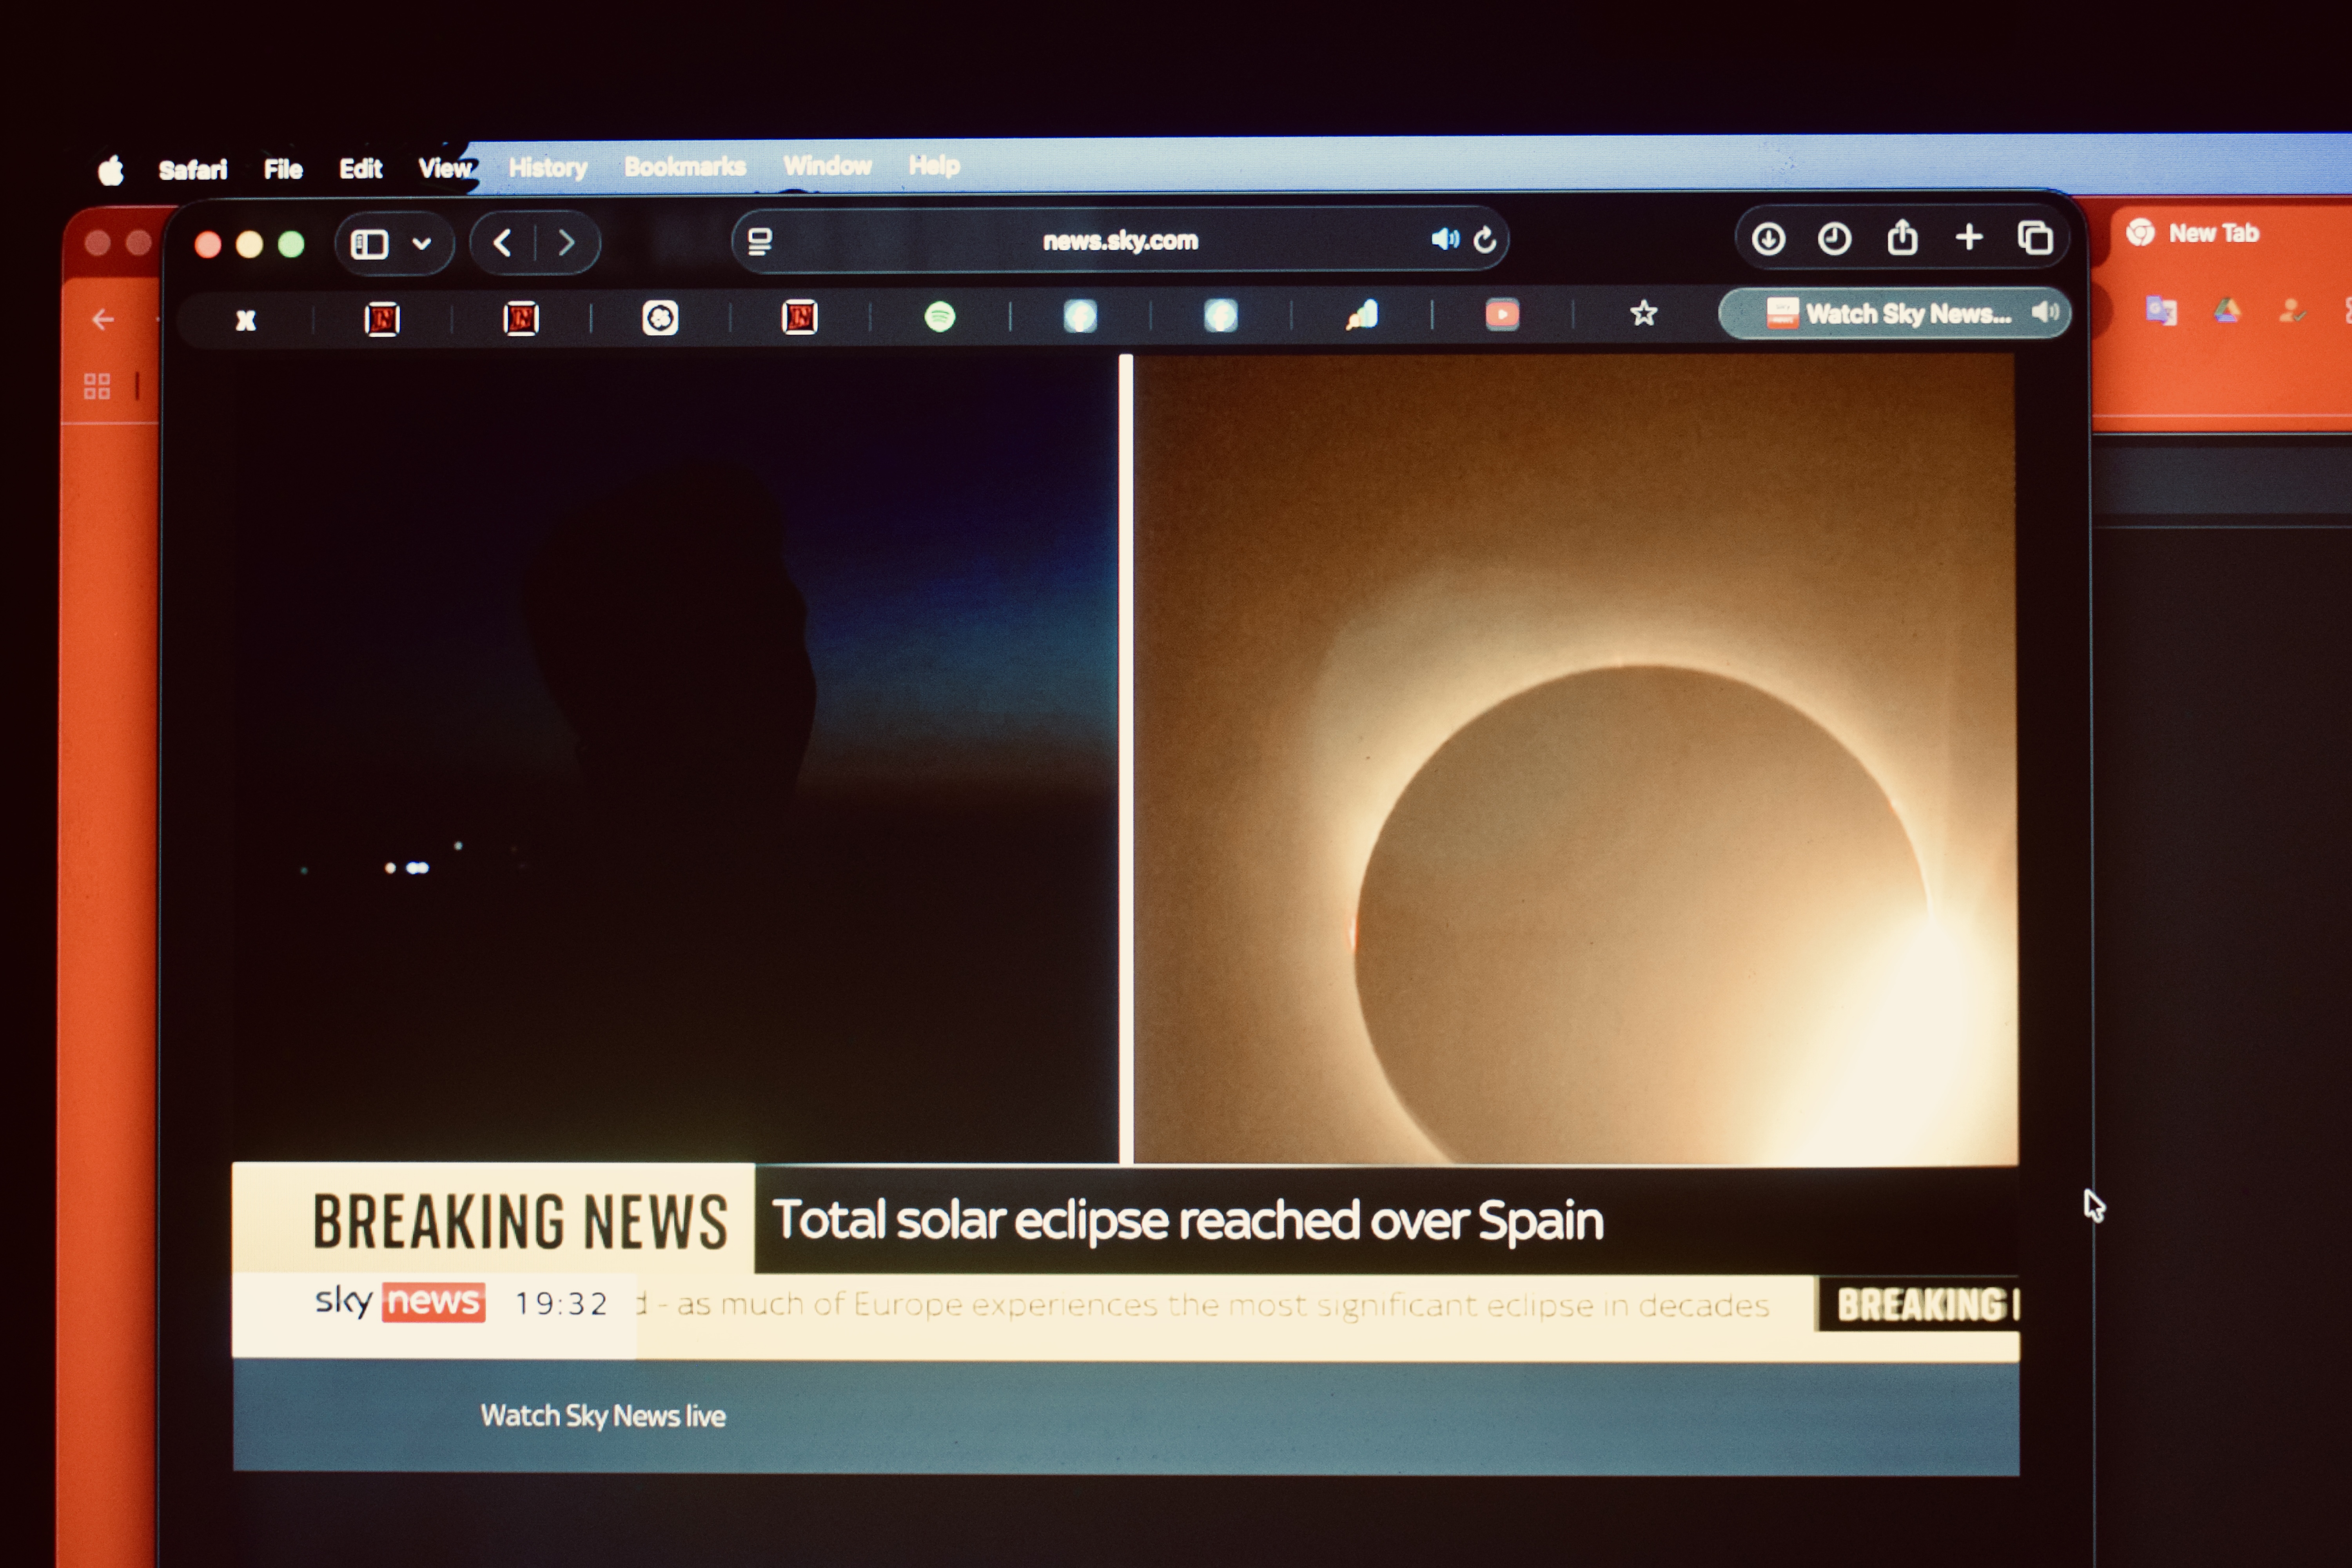Mute the Watch Sky News tab speaker
The height and width of the screenshot is (1568, 2352).
pos(2045,312)
